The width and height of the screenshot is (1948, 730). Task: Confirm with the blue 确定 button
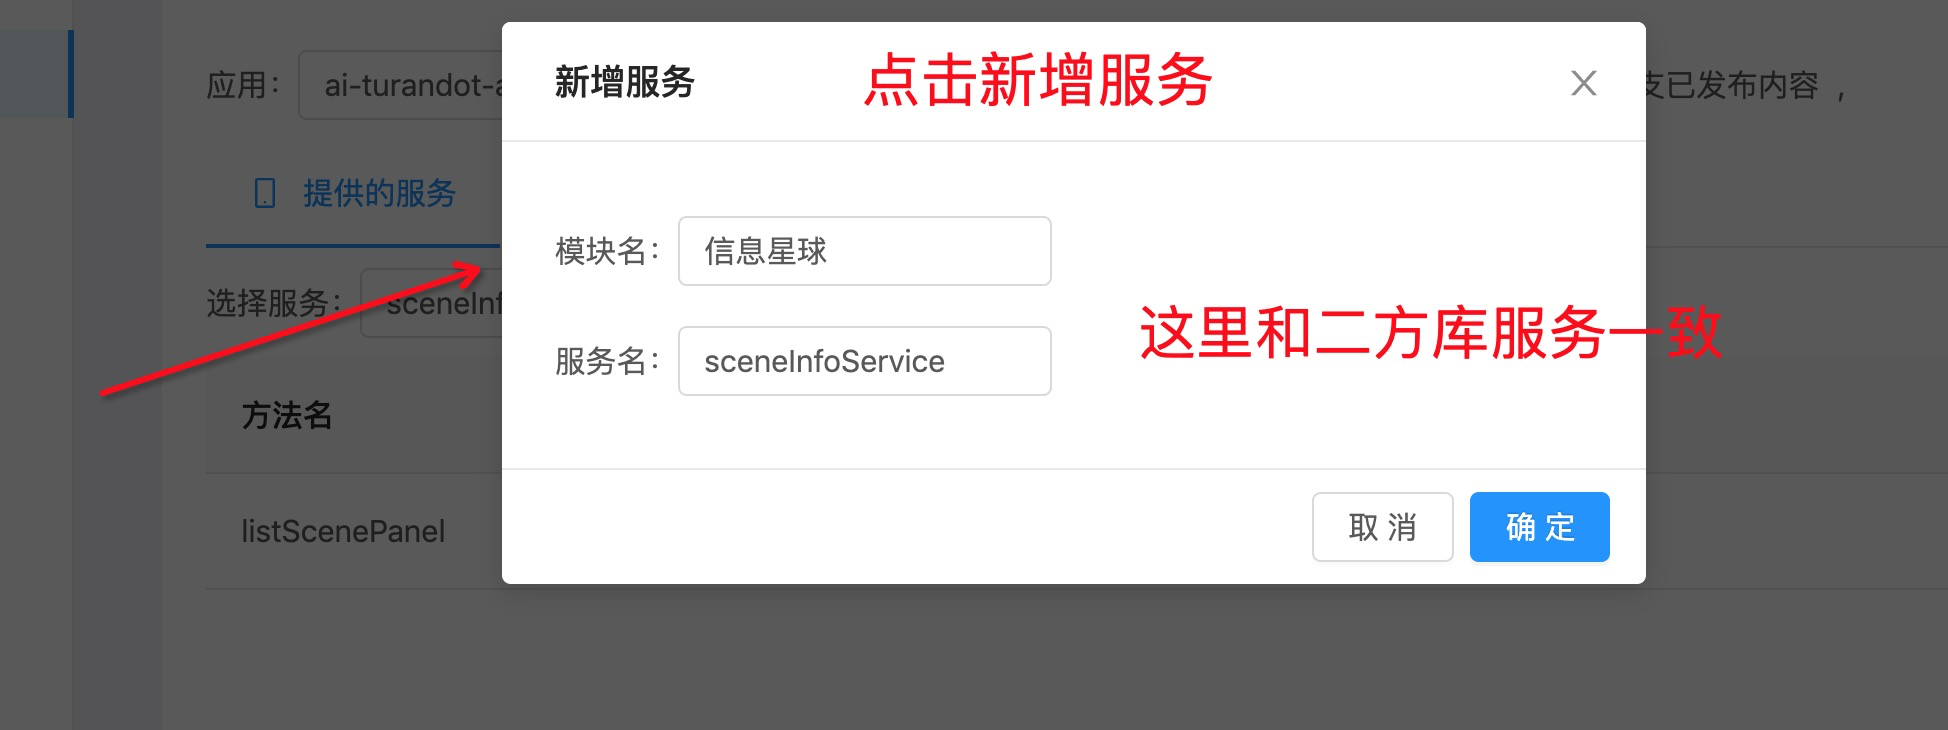1539,527
